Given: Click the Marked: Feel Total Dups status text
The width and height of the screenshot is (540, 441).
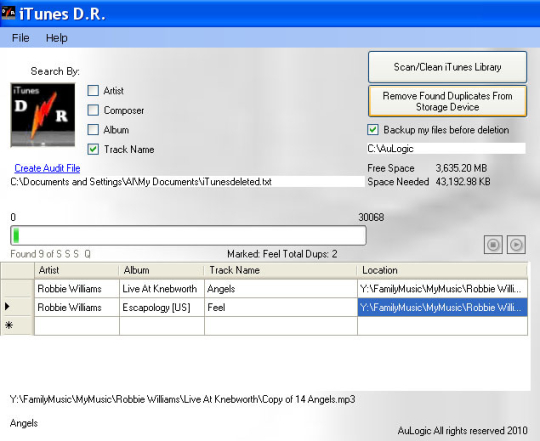Looking at the screenshot, I should pos(282,254).
